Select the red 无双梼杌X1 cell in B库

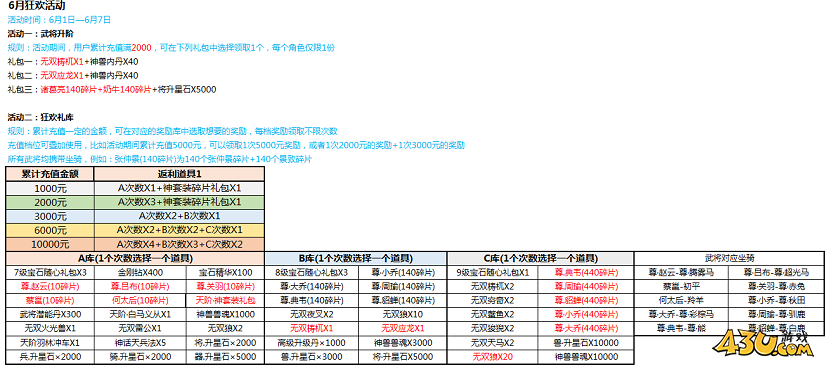(312, 328)
